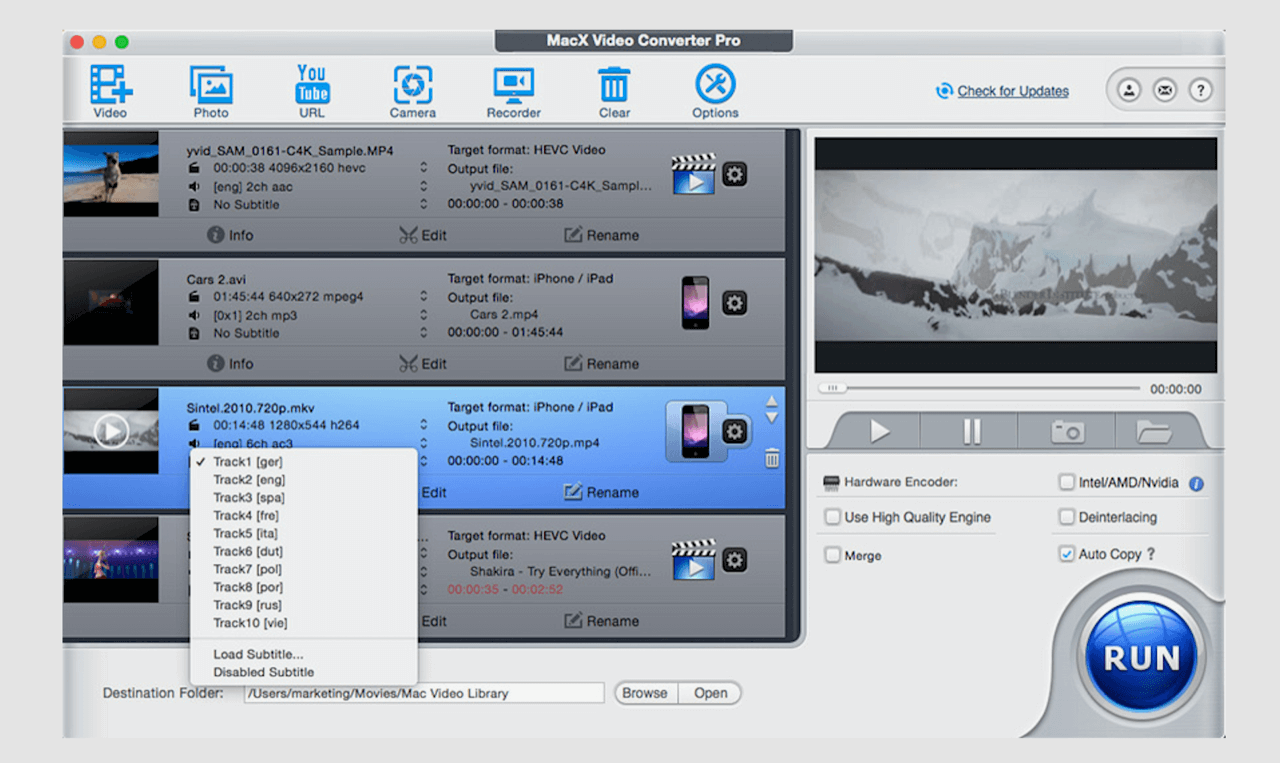This screenshot has height=763, width=1280.
Task: Click the blue info icon beside Intel/AMD/Nvidia
Action: tap(1196, 484)
